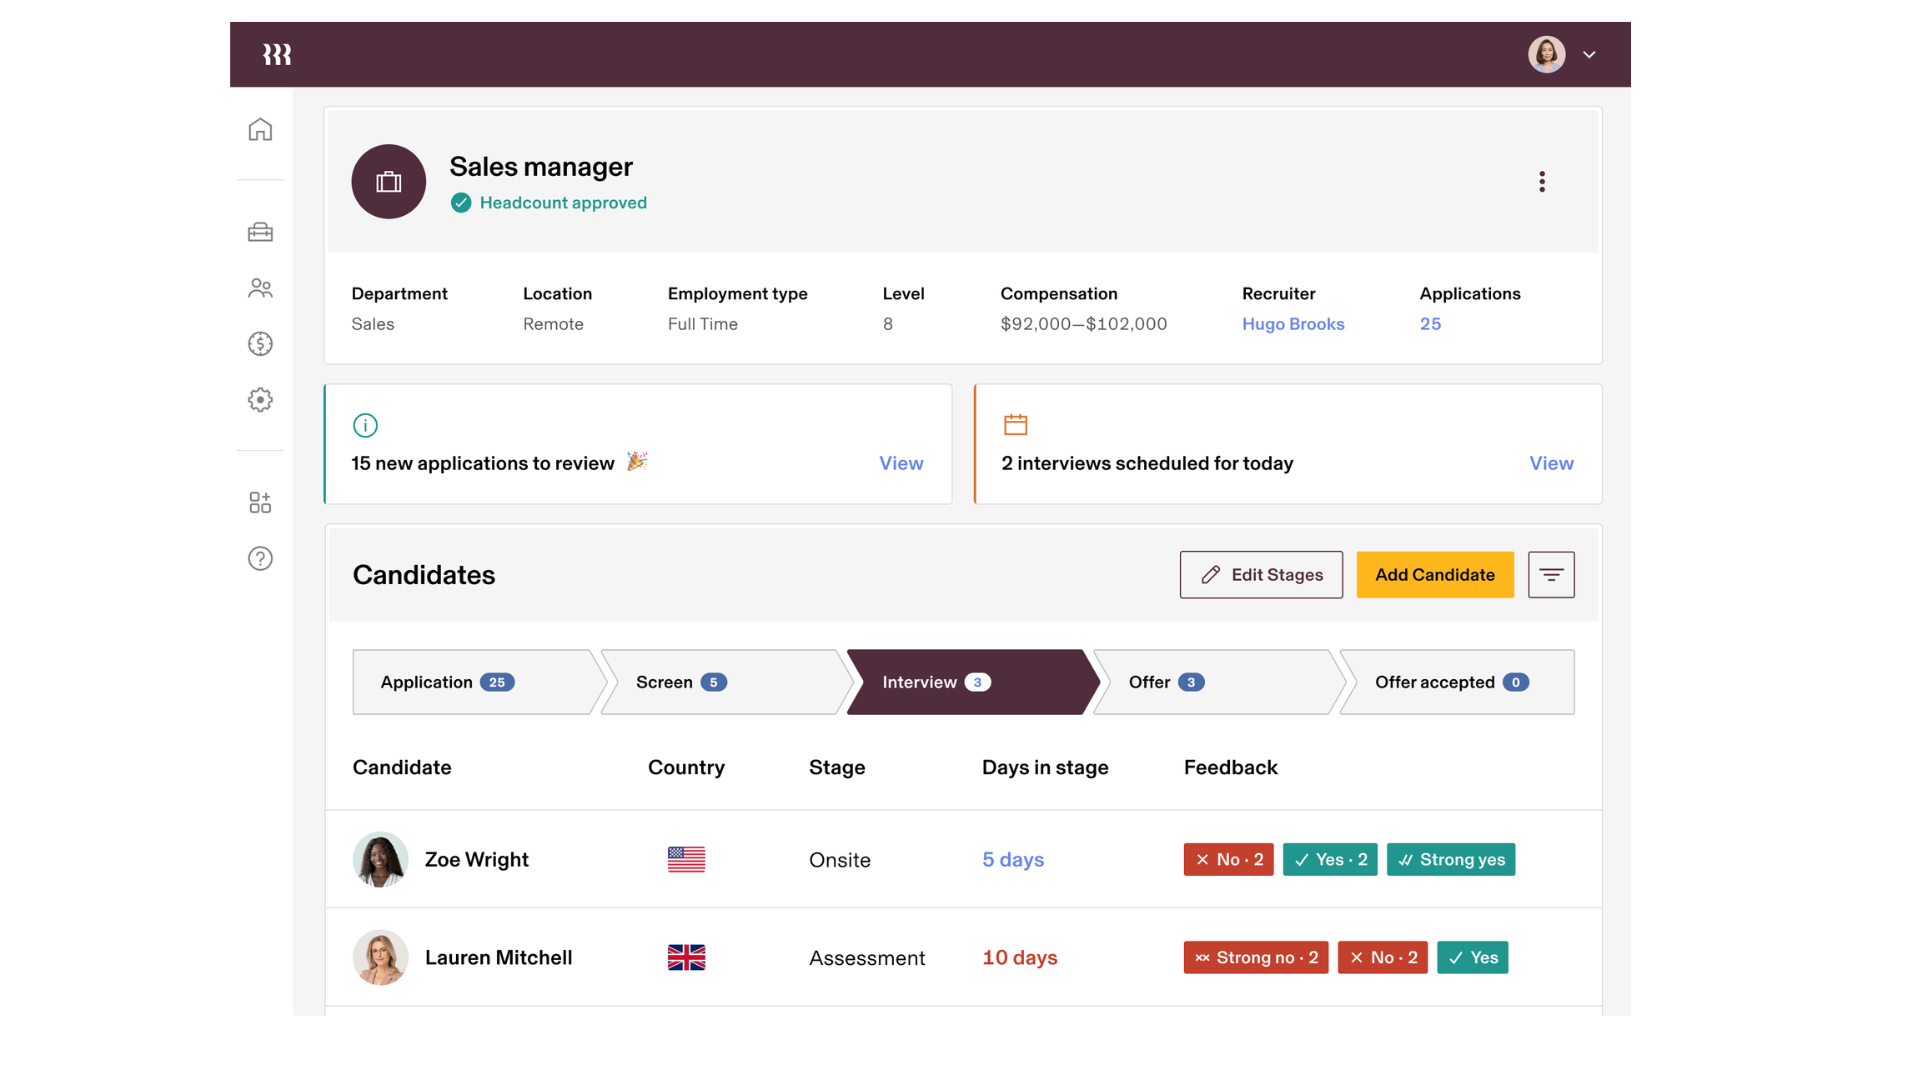Open the Home icon in sidebar
The image size is (1920, 1080).
point(260,130)
